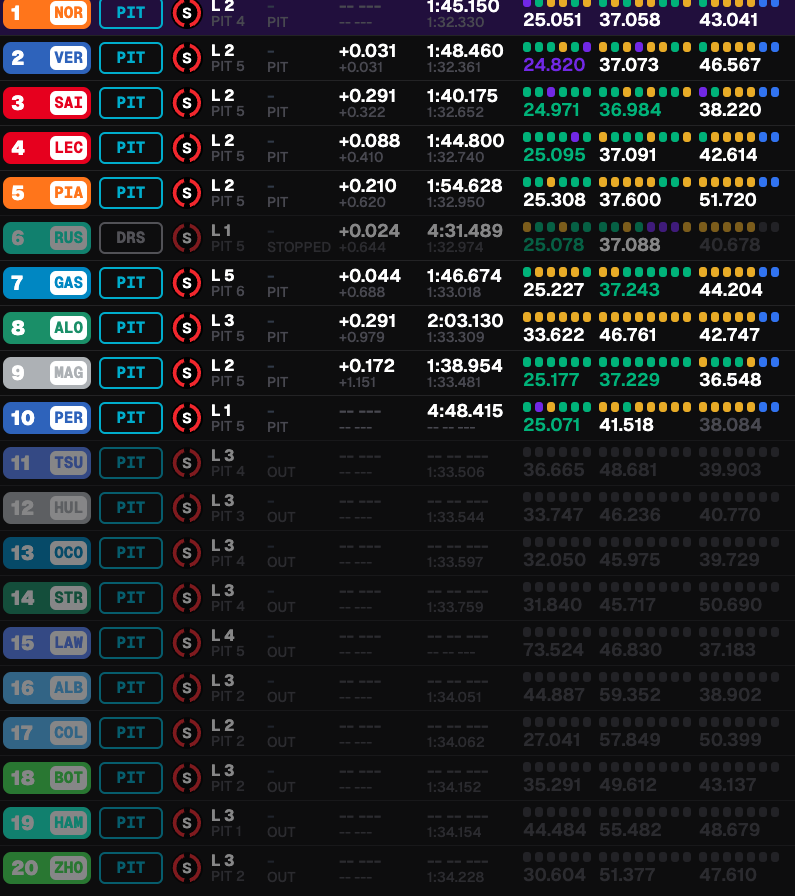Click Sainz's green 36.984 sector time
The height and width of the screenshot is (896, 795).
(x=630, y=110)
